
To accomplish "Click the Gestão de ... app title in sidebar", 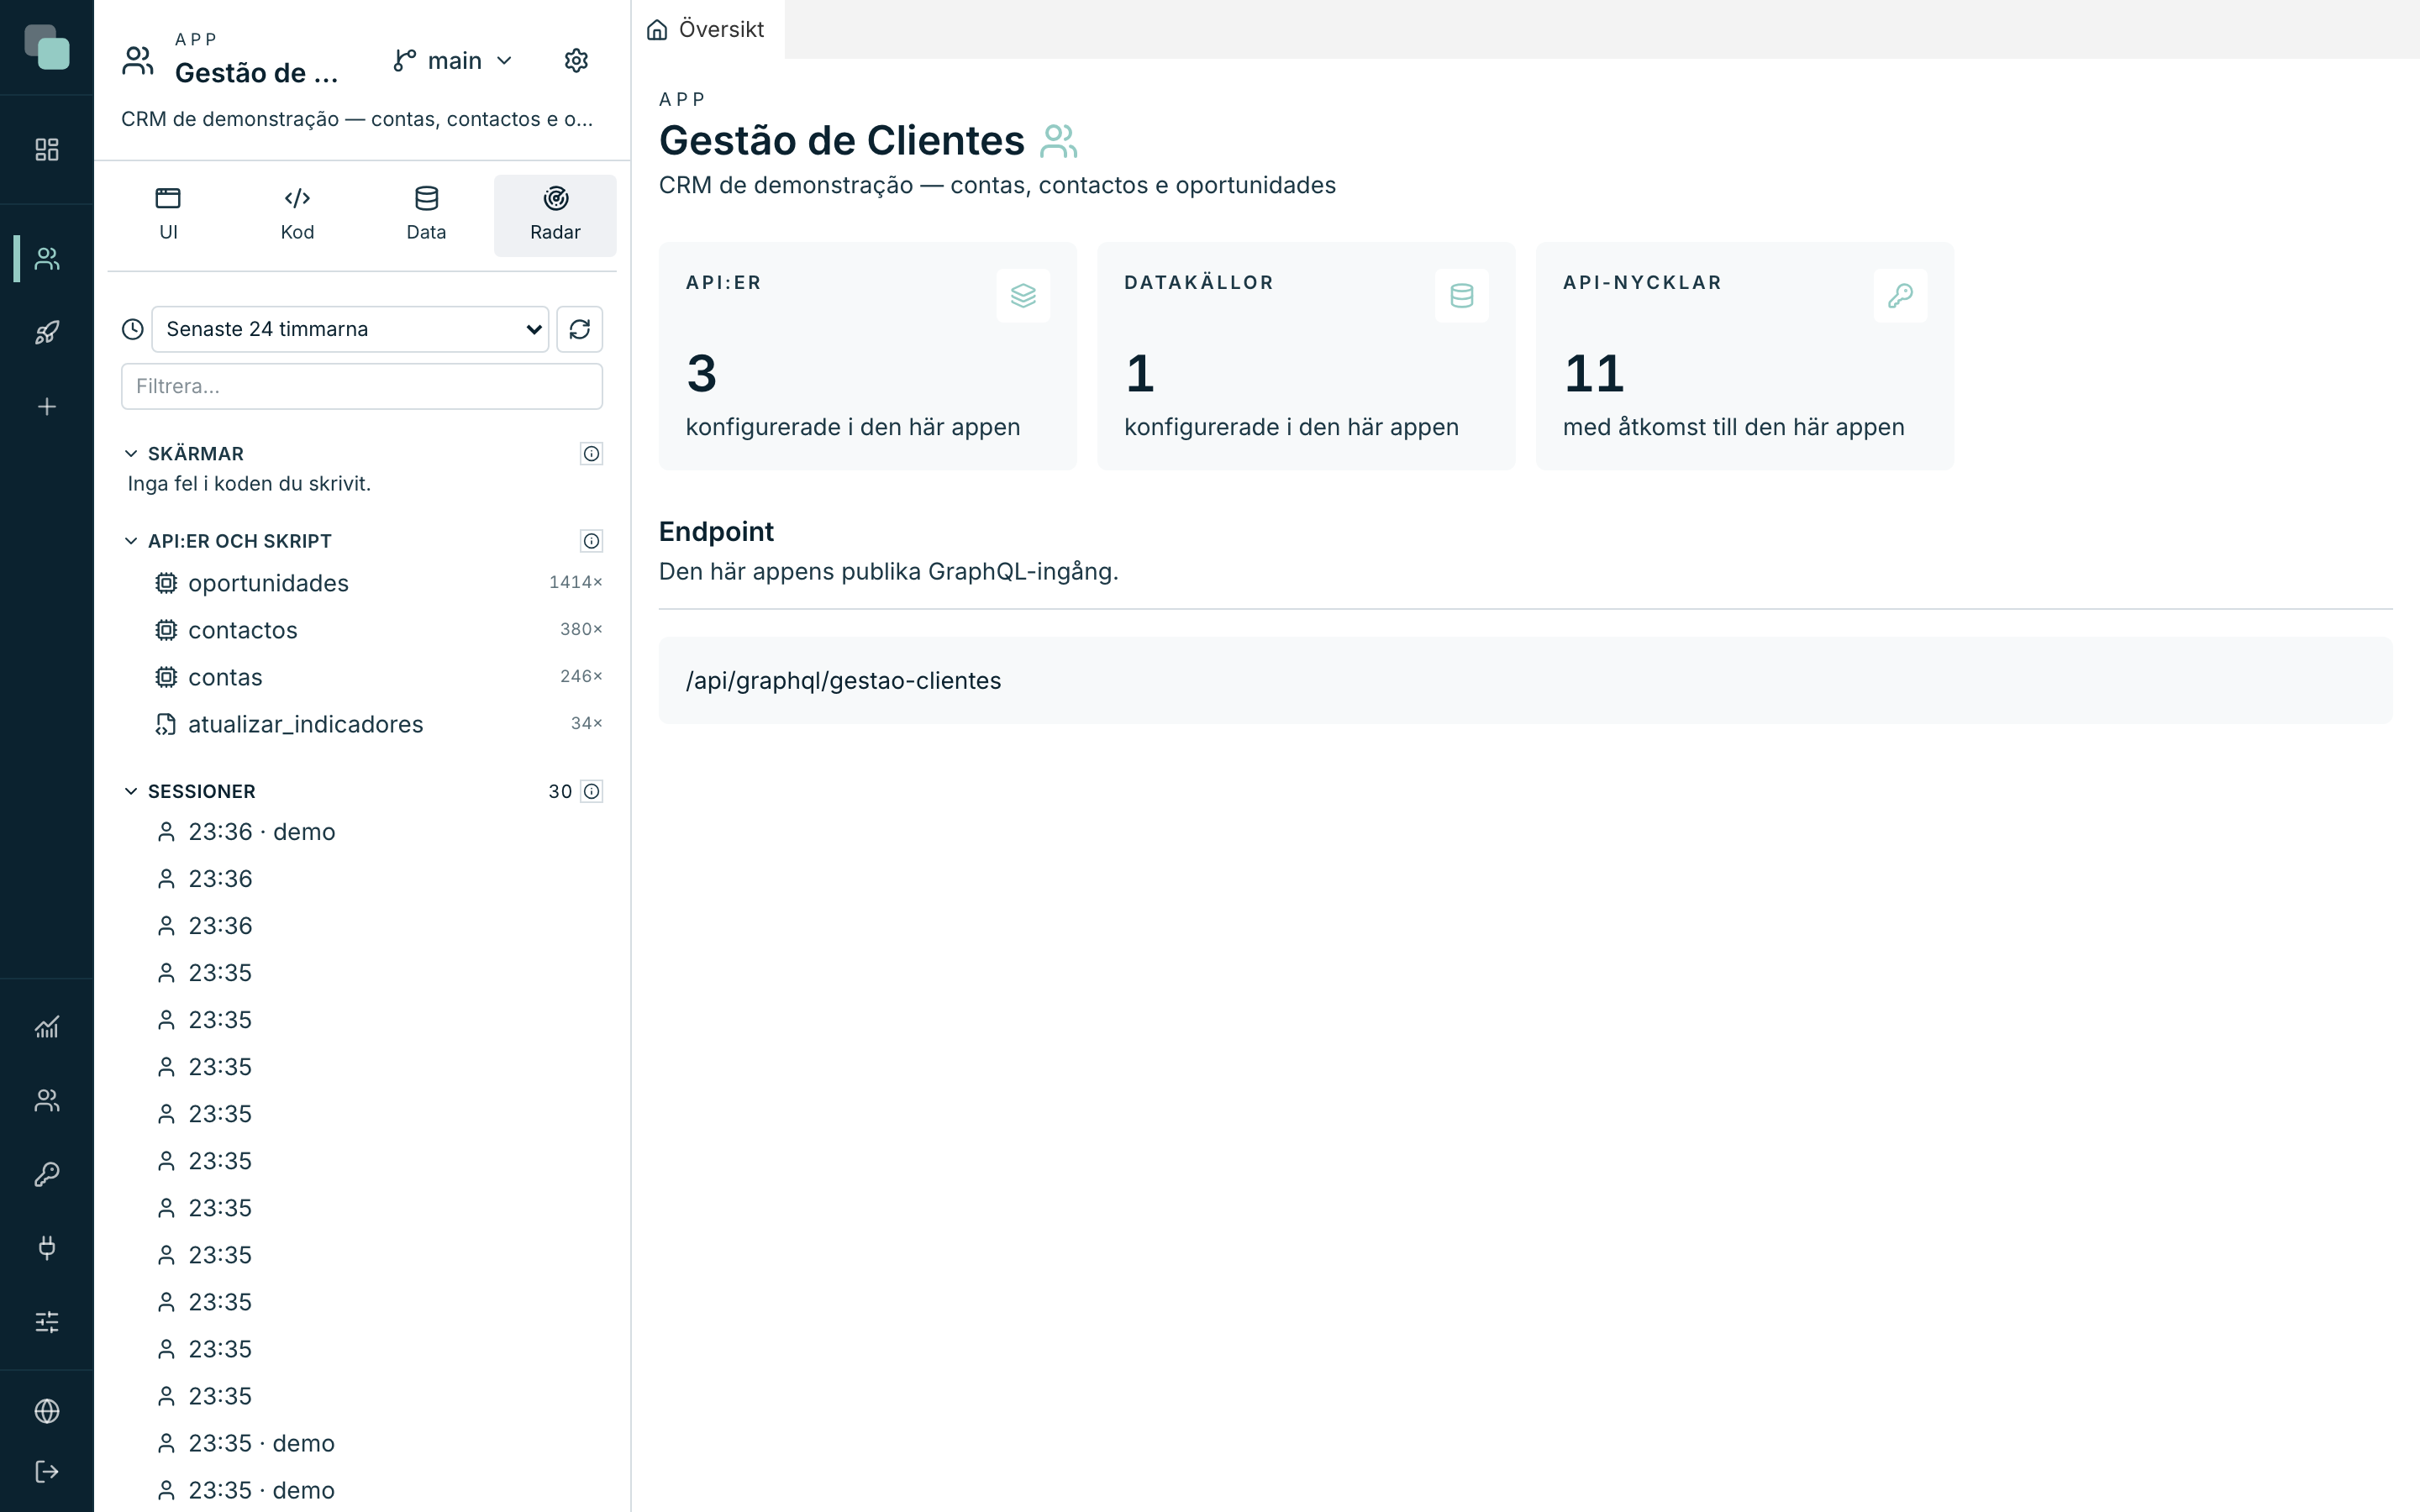I will tap(257, 73).
